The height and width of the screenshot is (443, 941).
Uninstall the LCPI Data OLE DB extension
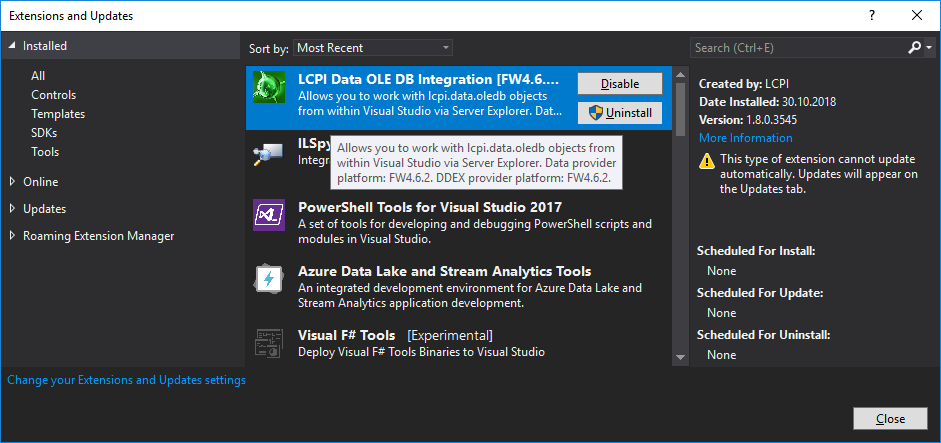[620, 113]
